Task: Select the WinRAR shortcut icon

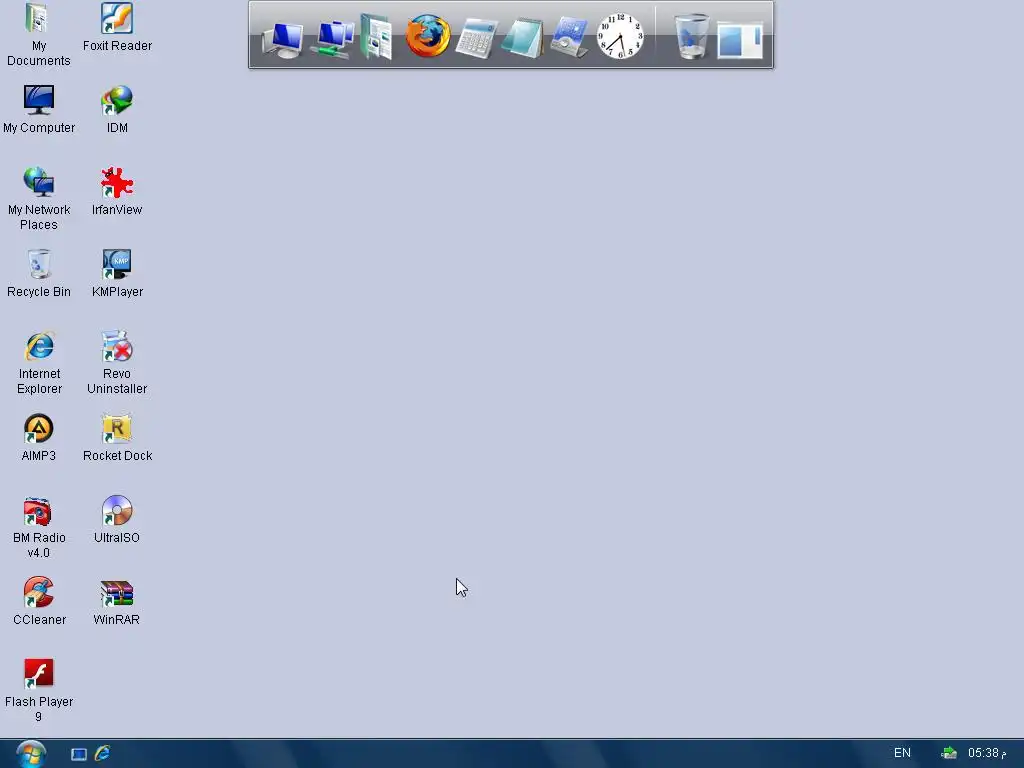Action: (x=117, y=601)
